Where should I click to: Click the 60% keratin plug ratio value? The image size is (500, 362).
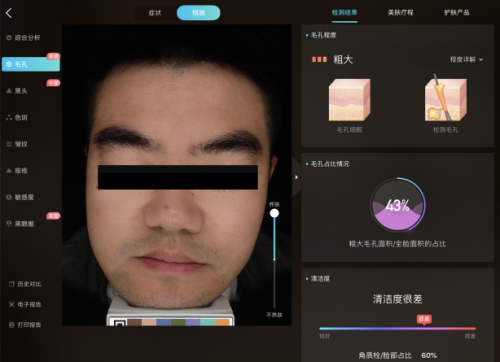tap(429, 355)
